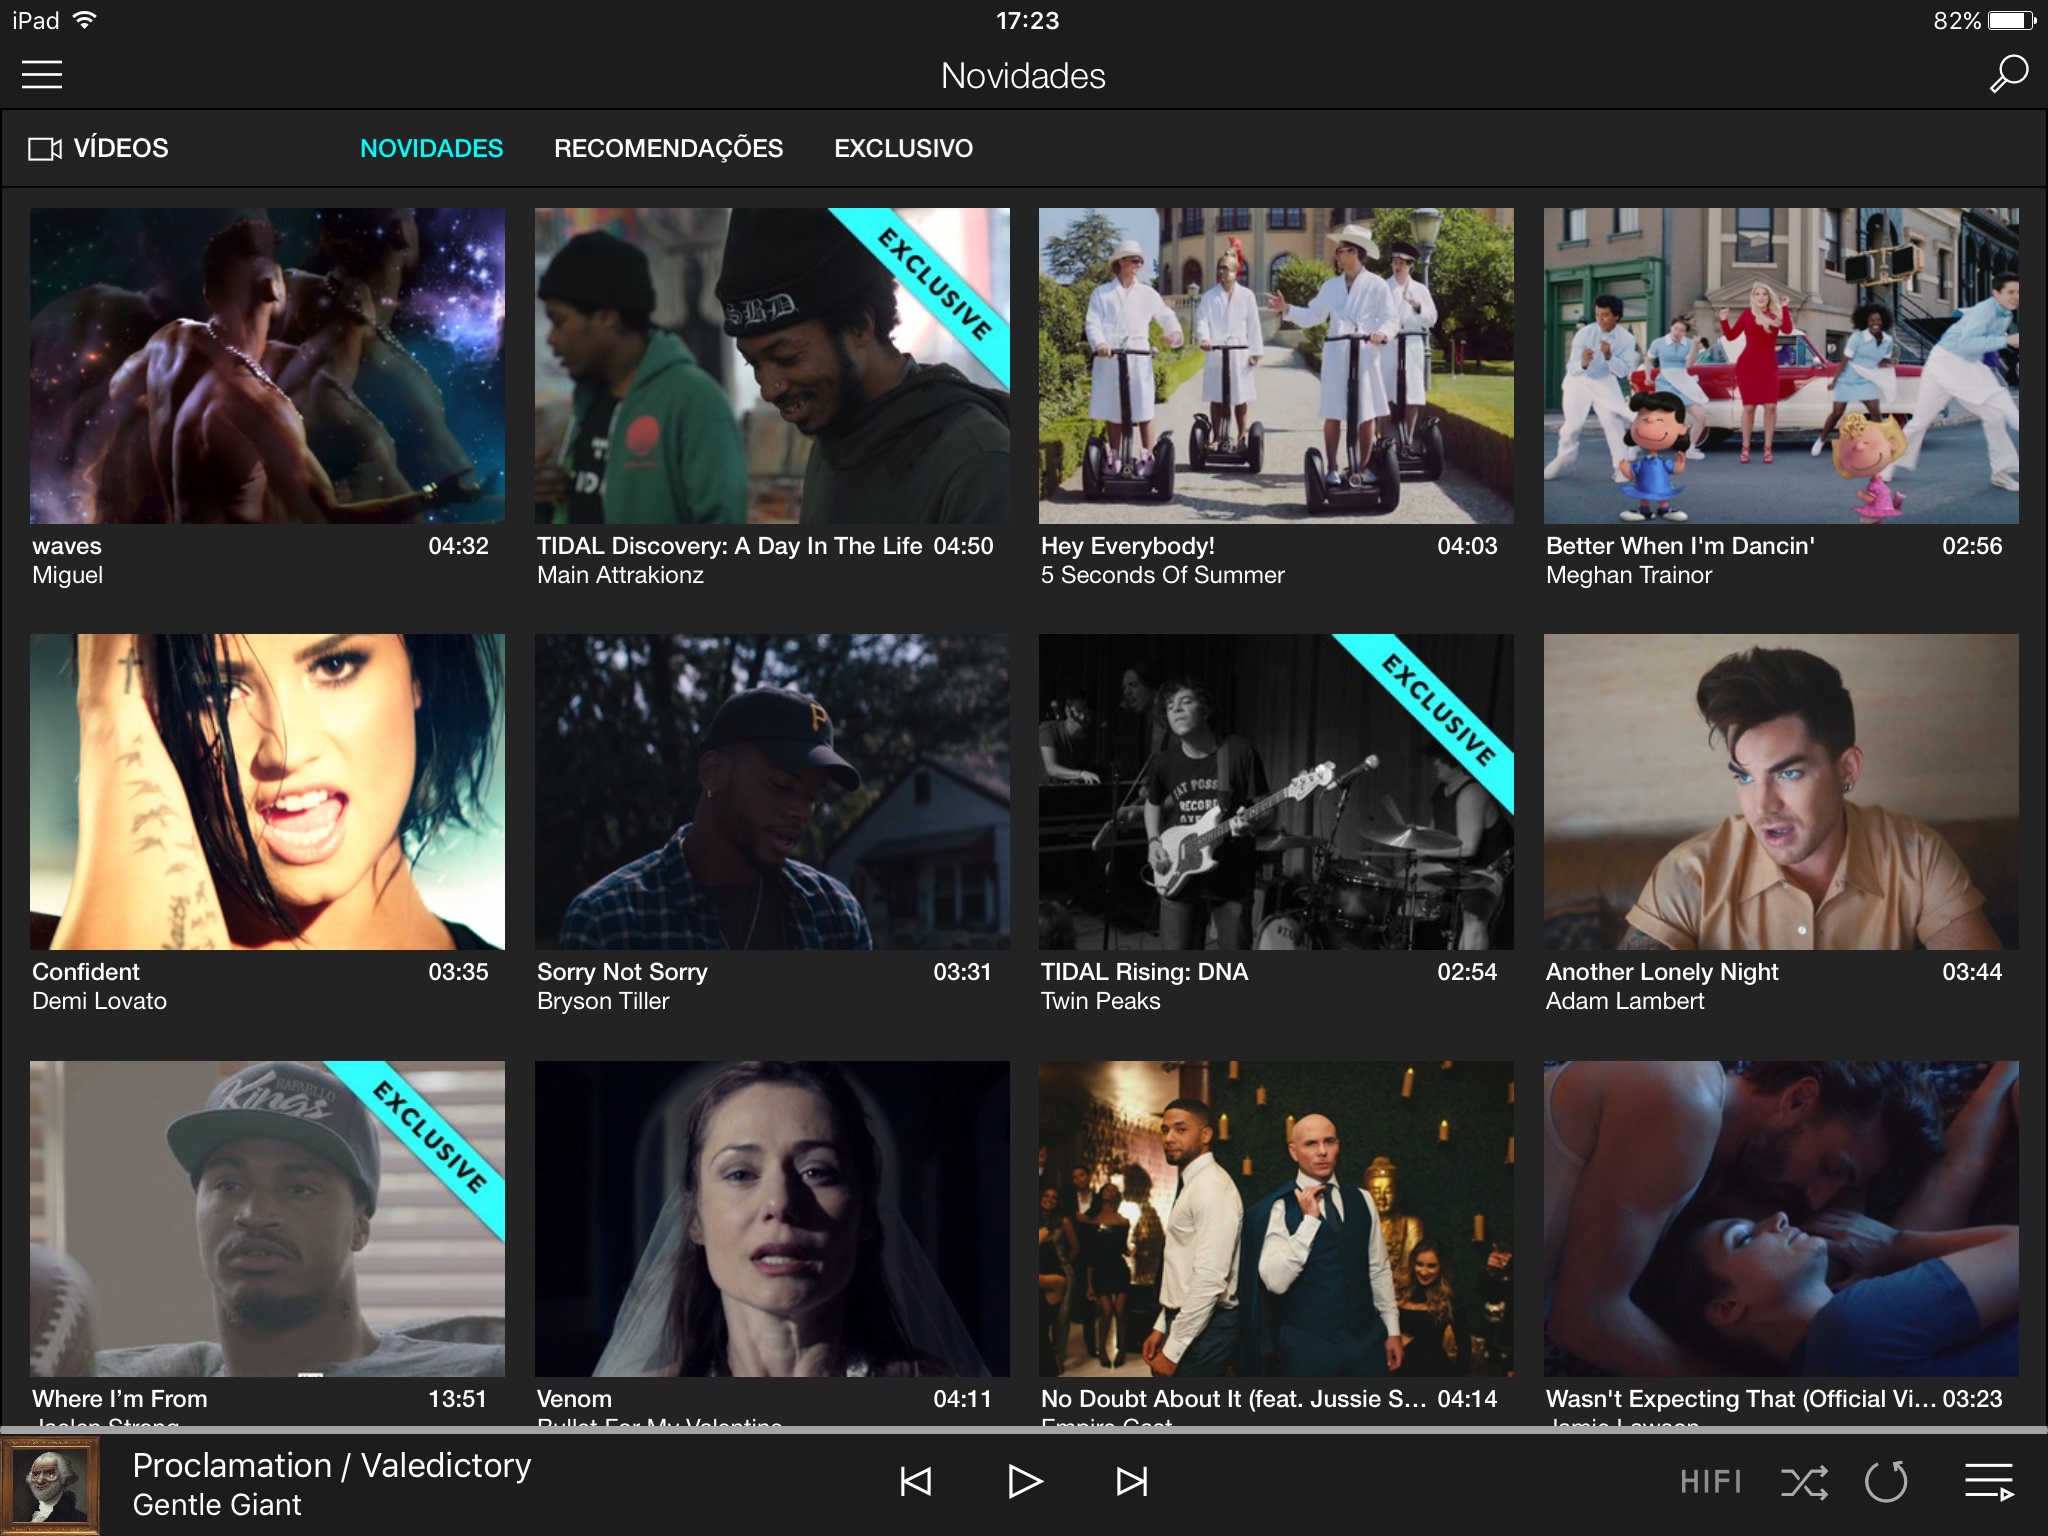Image resolution: width=2048 pixels, height=1536 pixels.
Task: Toggle HIFI quality mode
Action: [x=1711, y=1481]
